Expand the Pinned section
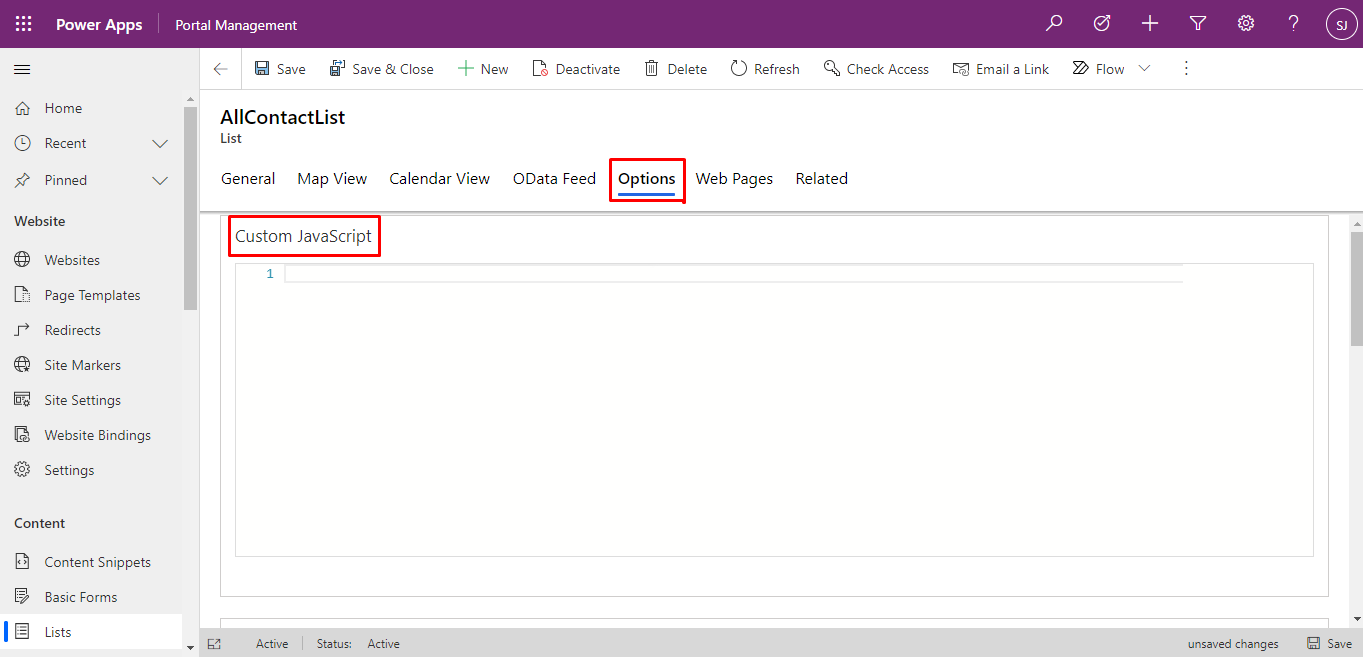 (x=159, y=180)
